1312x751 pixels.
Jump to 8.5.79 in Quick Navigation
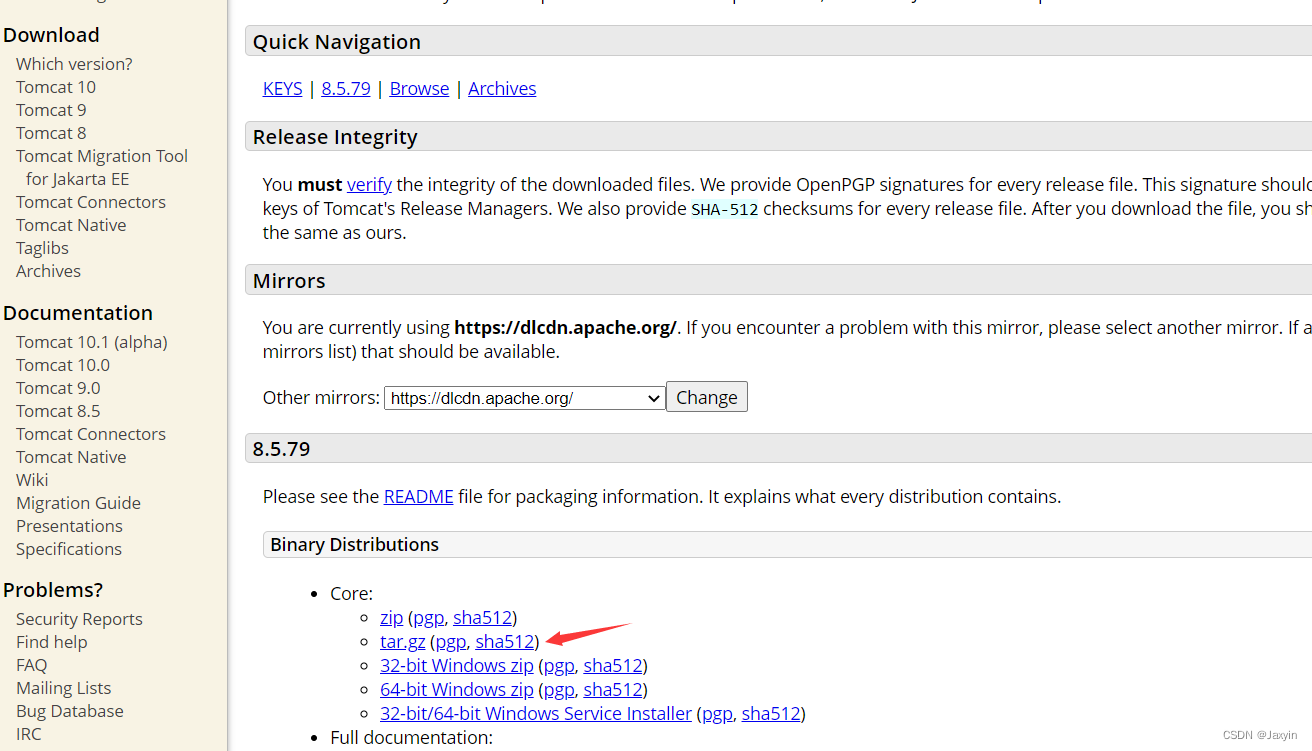pos(346,89)
